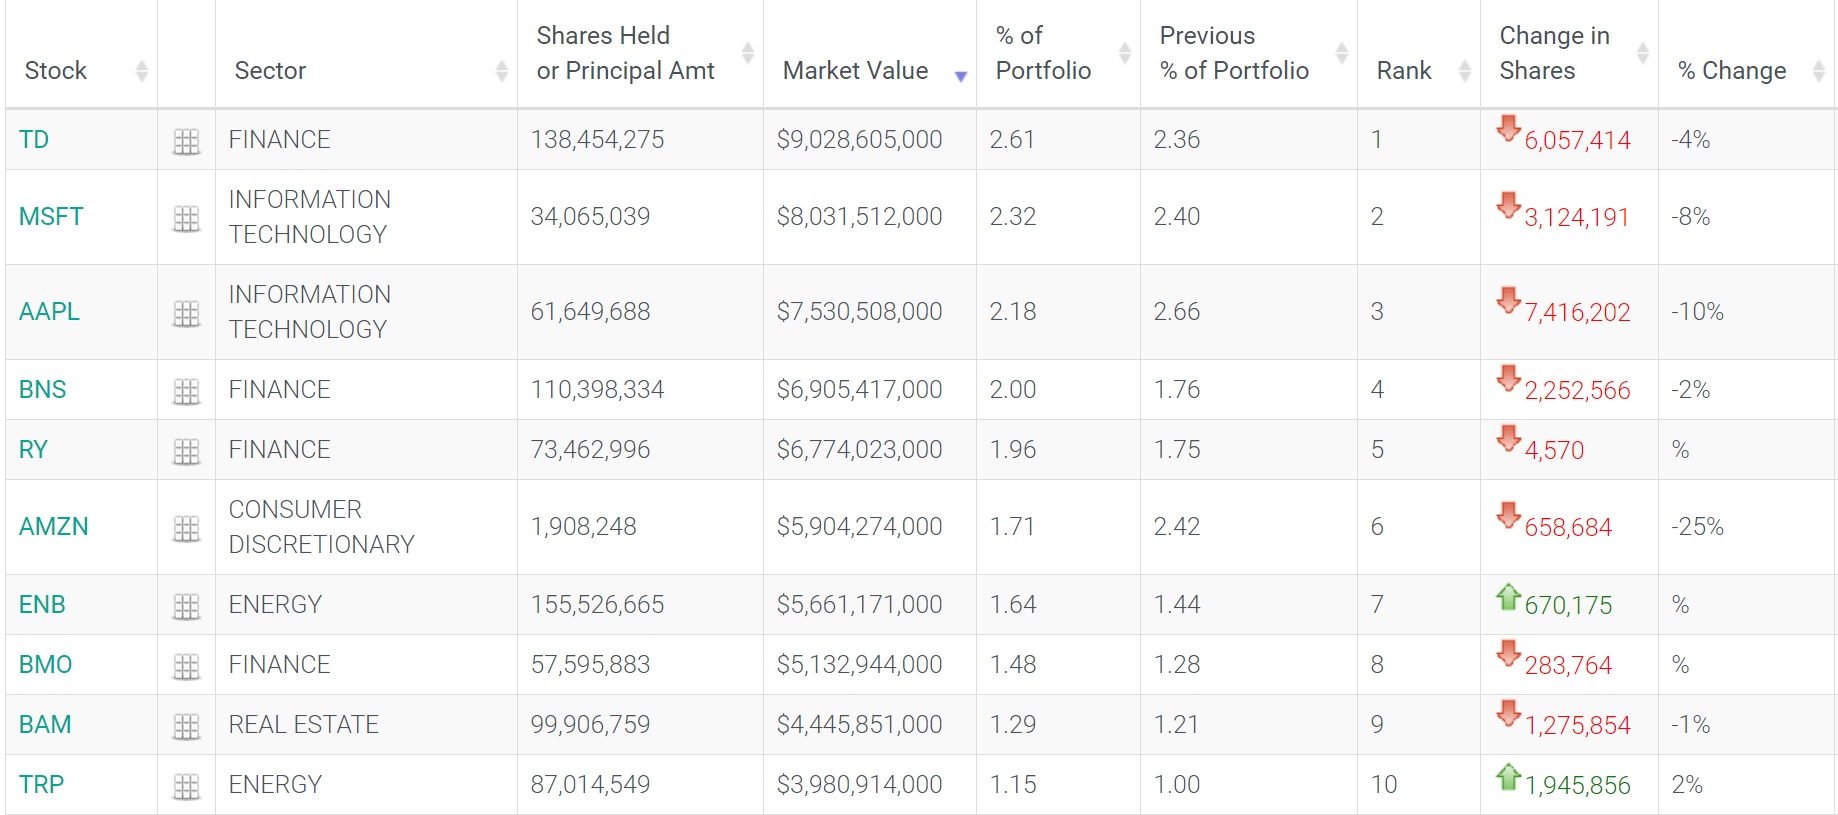This screenshot has width=1838, height=815.
Task: Sort by % Change column
Action: click(x=1732, y=71)
